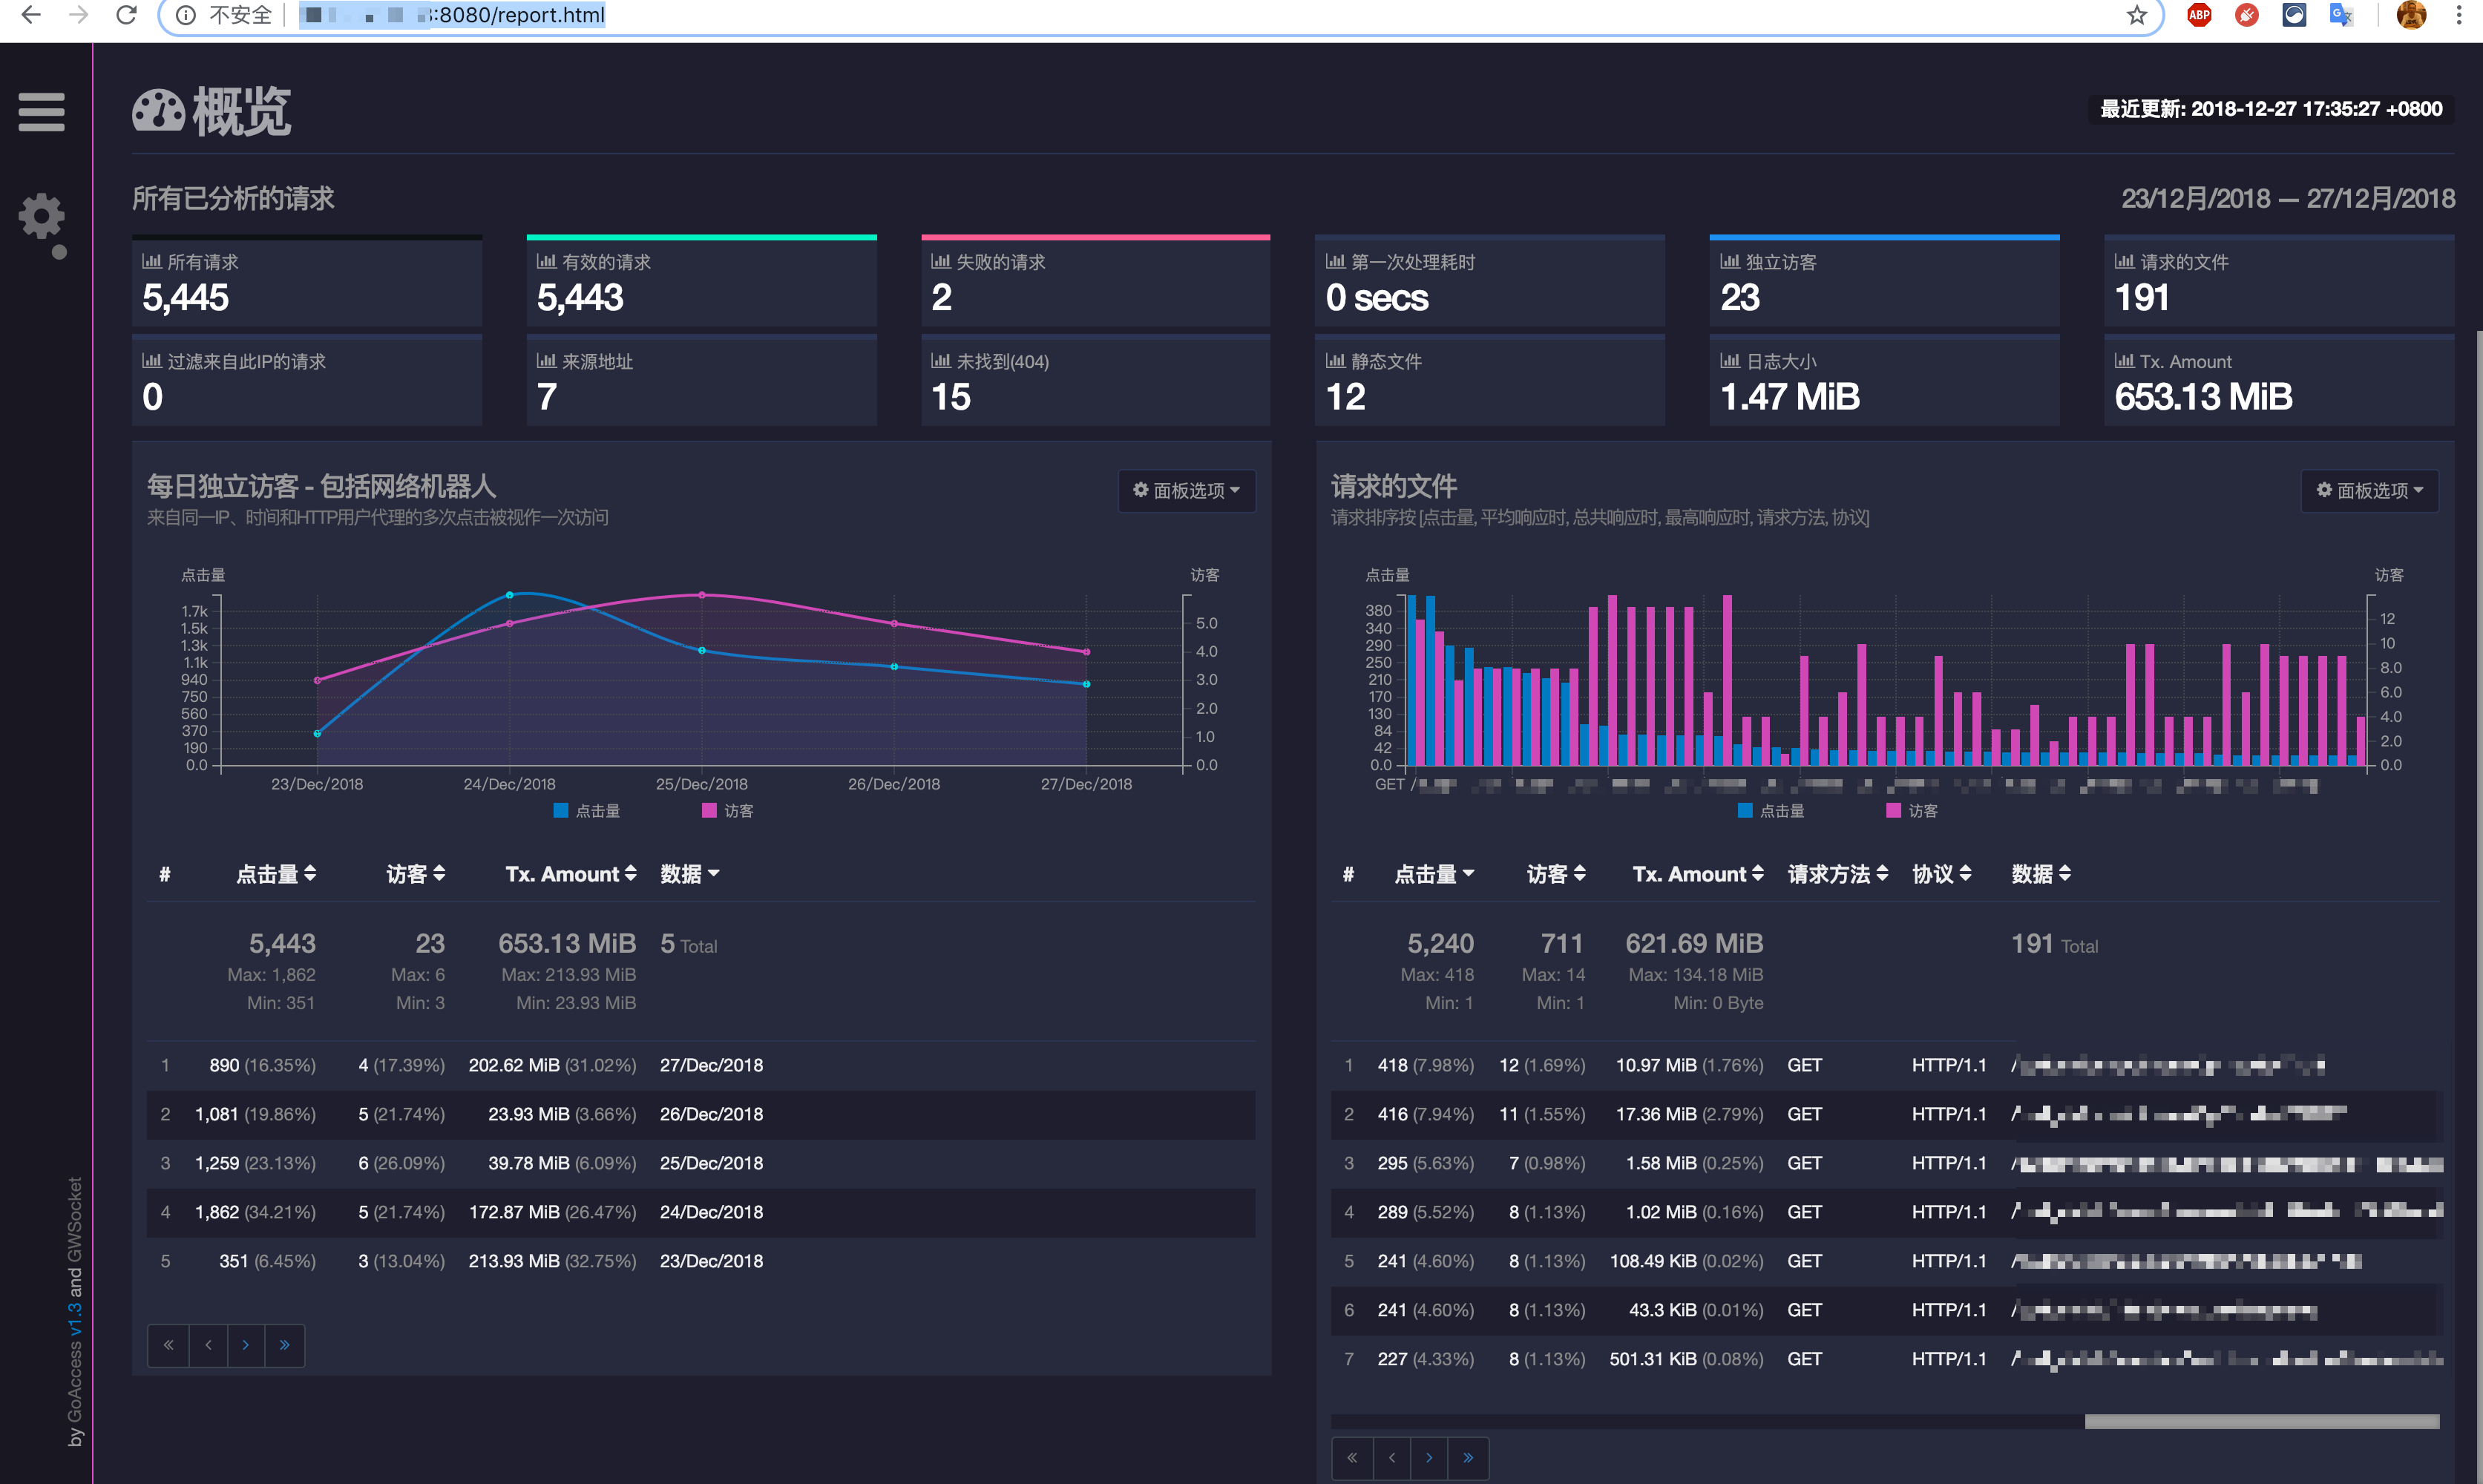Sort visitors table by 访客

coord(416,874)
